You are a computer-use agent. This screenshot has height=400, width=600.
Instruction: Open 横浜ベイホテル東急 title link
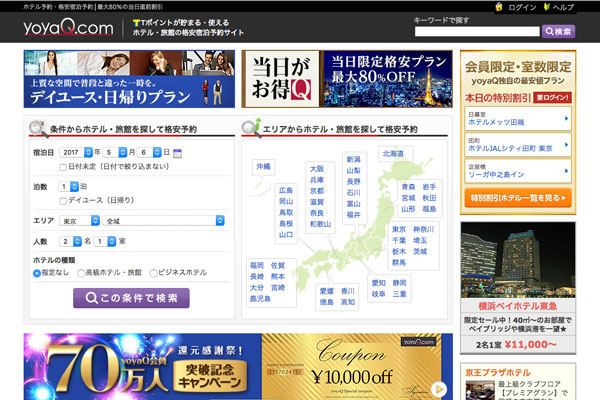(518, 306)
